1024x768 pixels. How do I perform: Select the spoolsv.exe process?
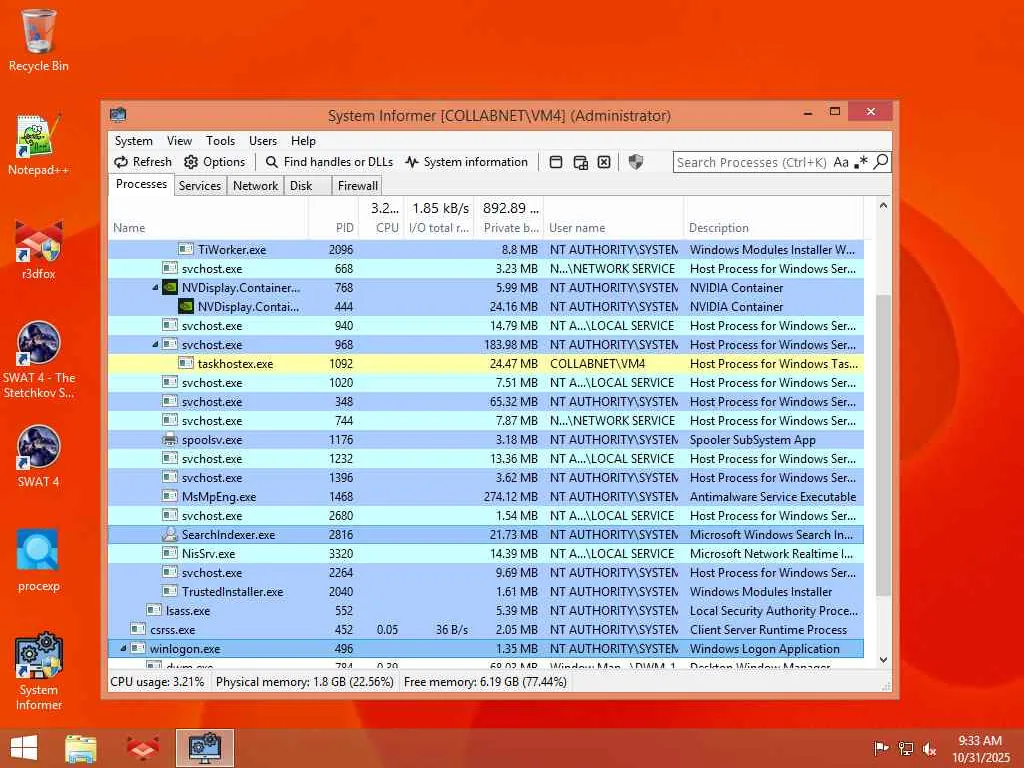486,440
